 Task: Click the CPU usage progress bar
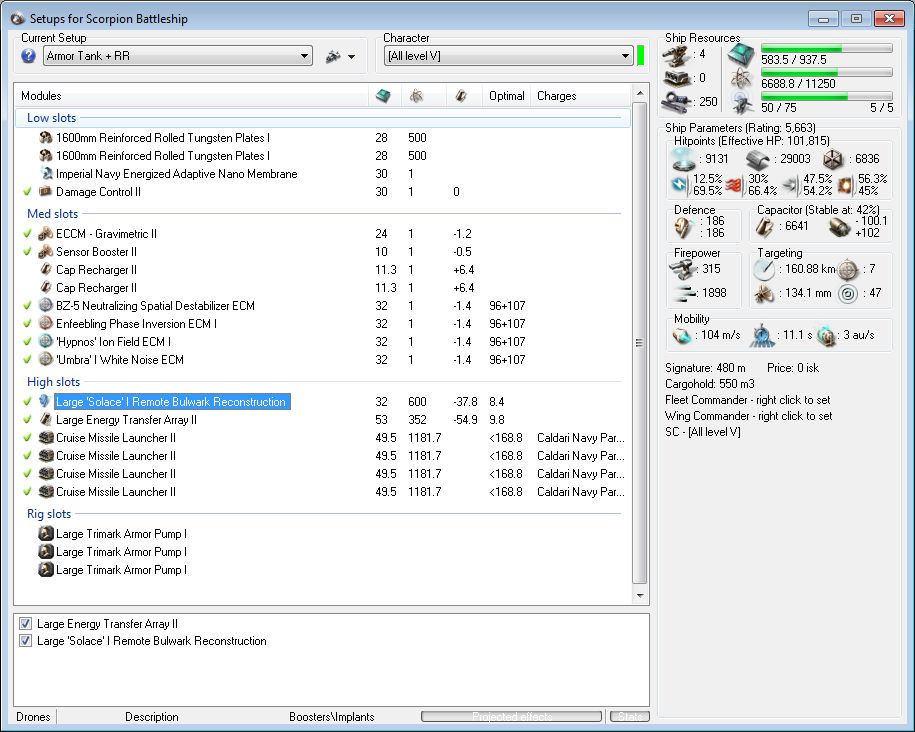(827, 48)
